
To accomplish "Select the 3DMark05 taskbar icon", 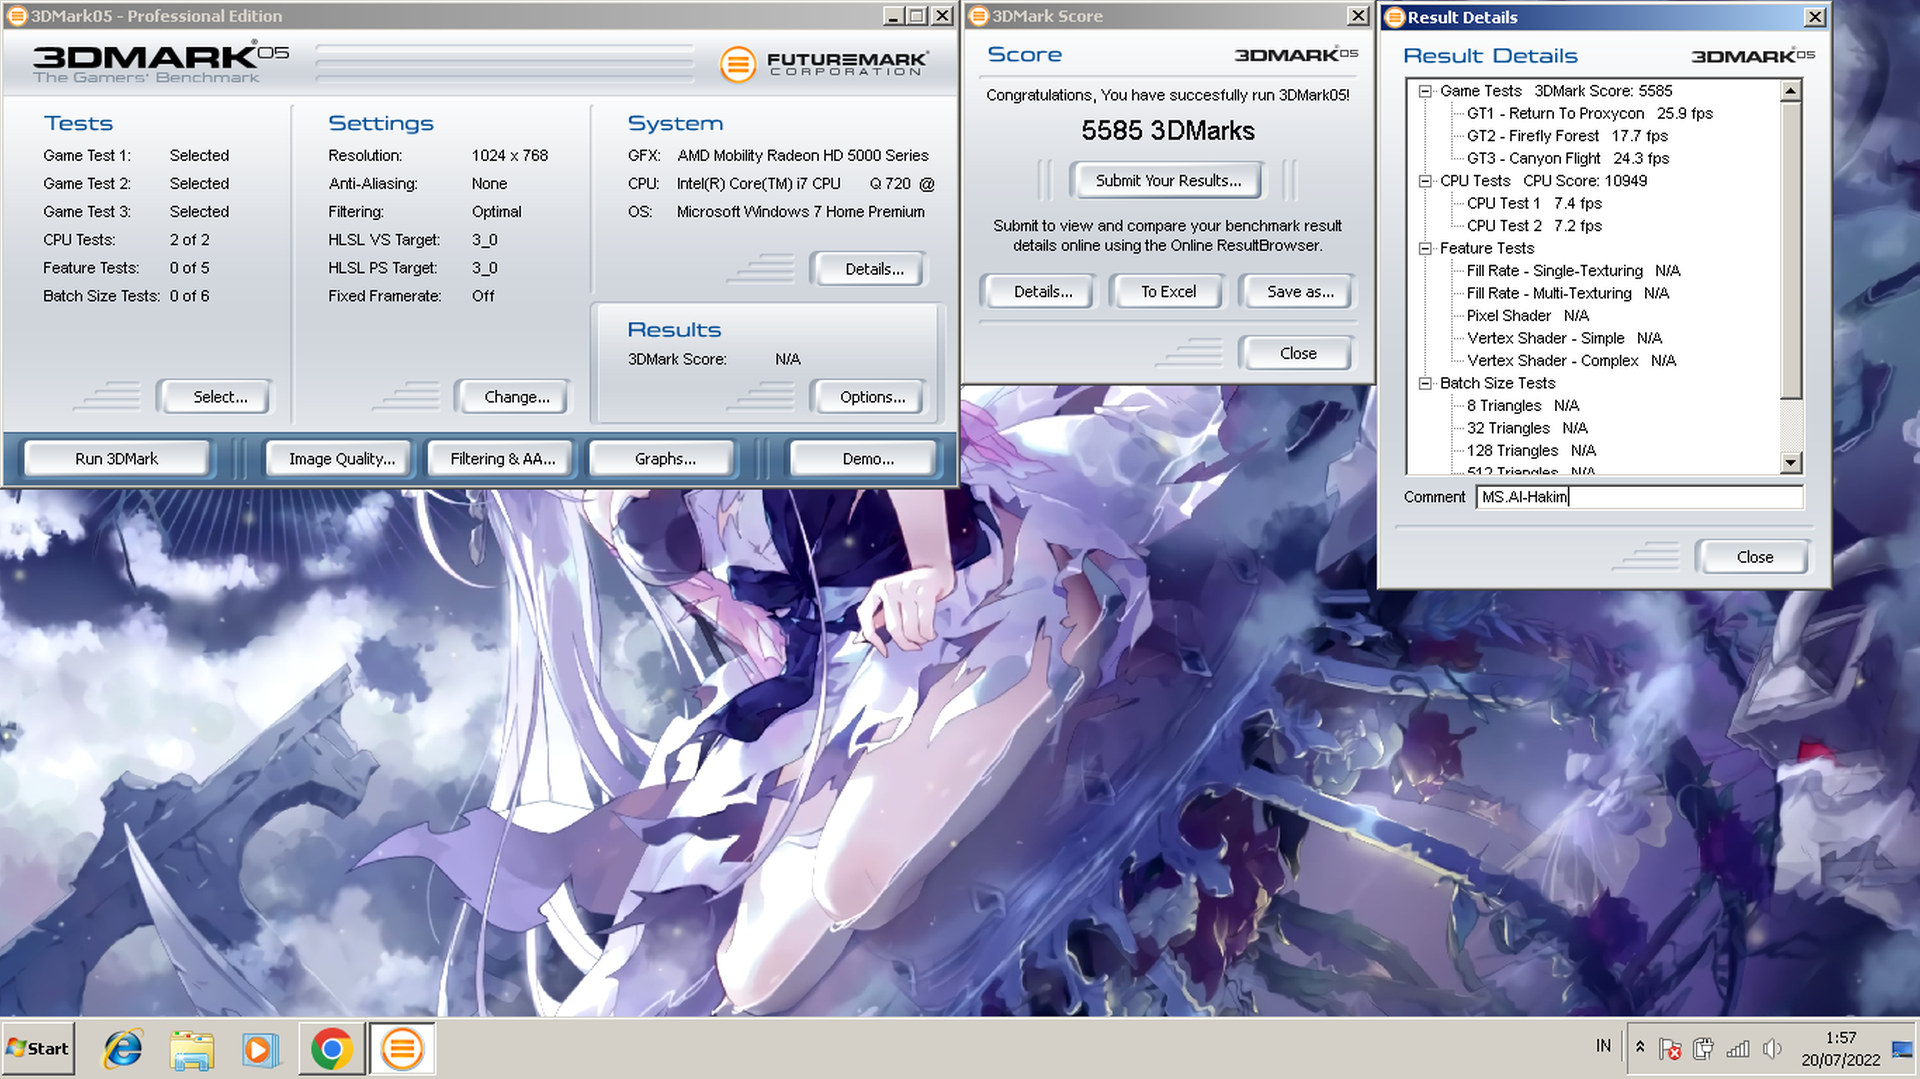I will pyautogui.click(x=402, y=1049).
